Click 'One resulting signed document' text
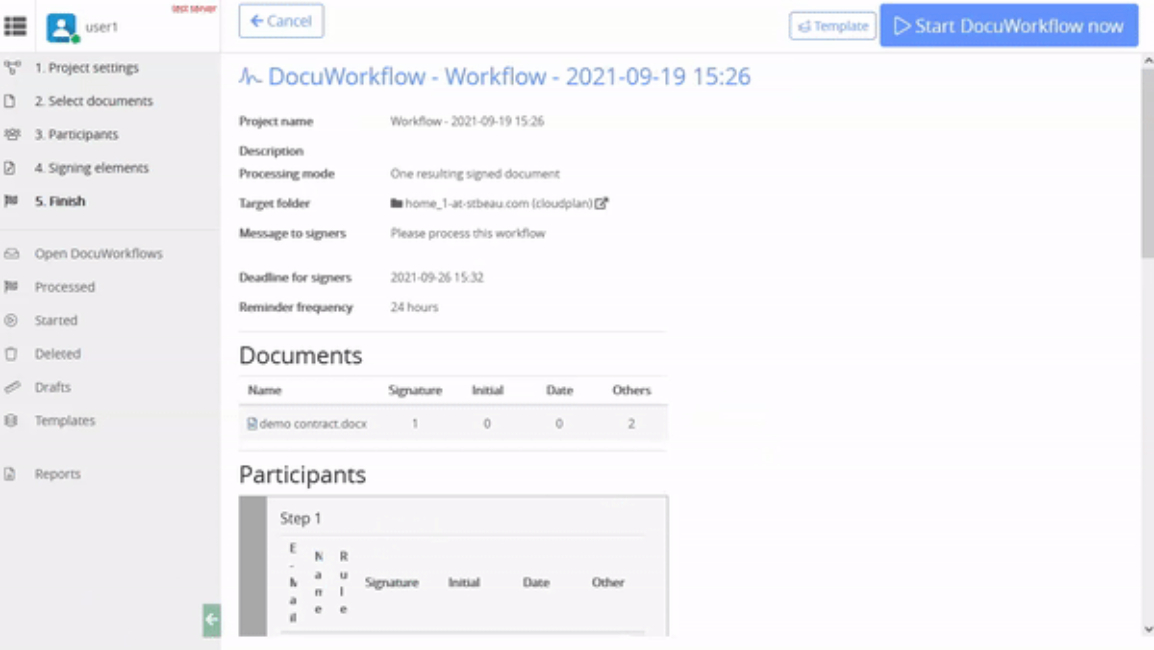 475,174
